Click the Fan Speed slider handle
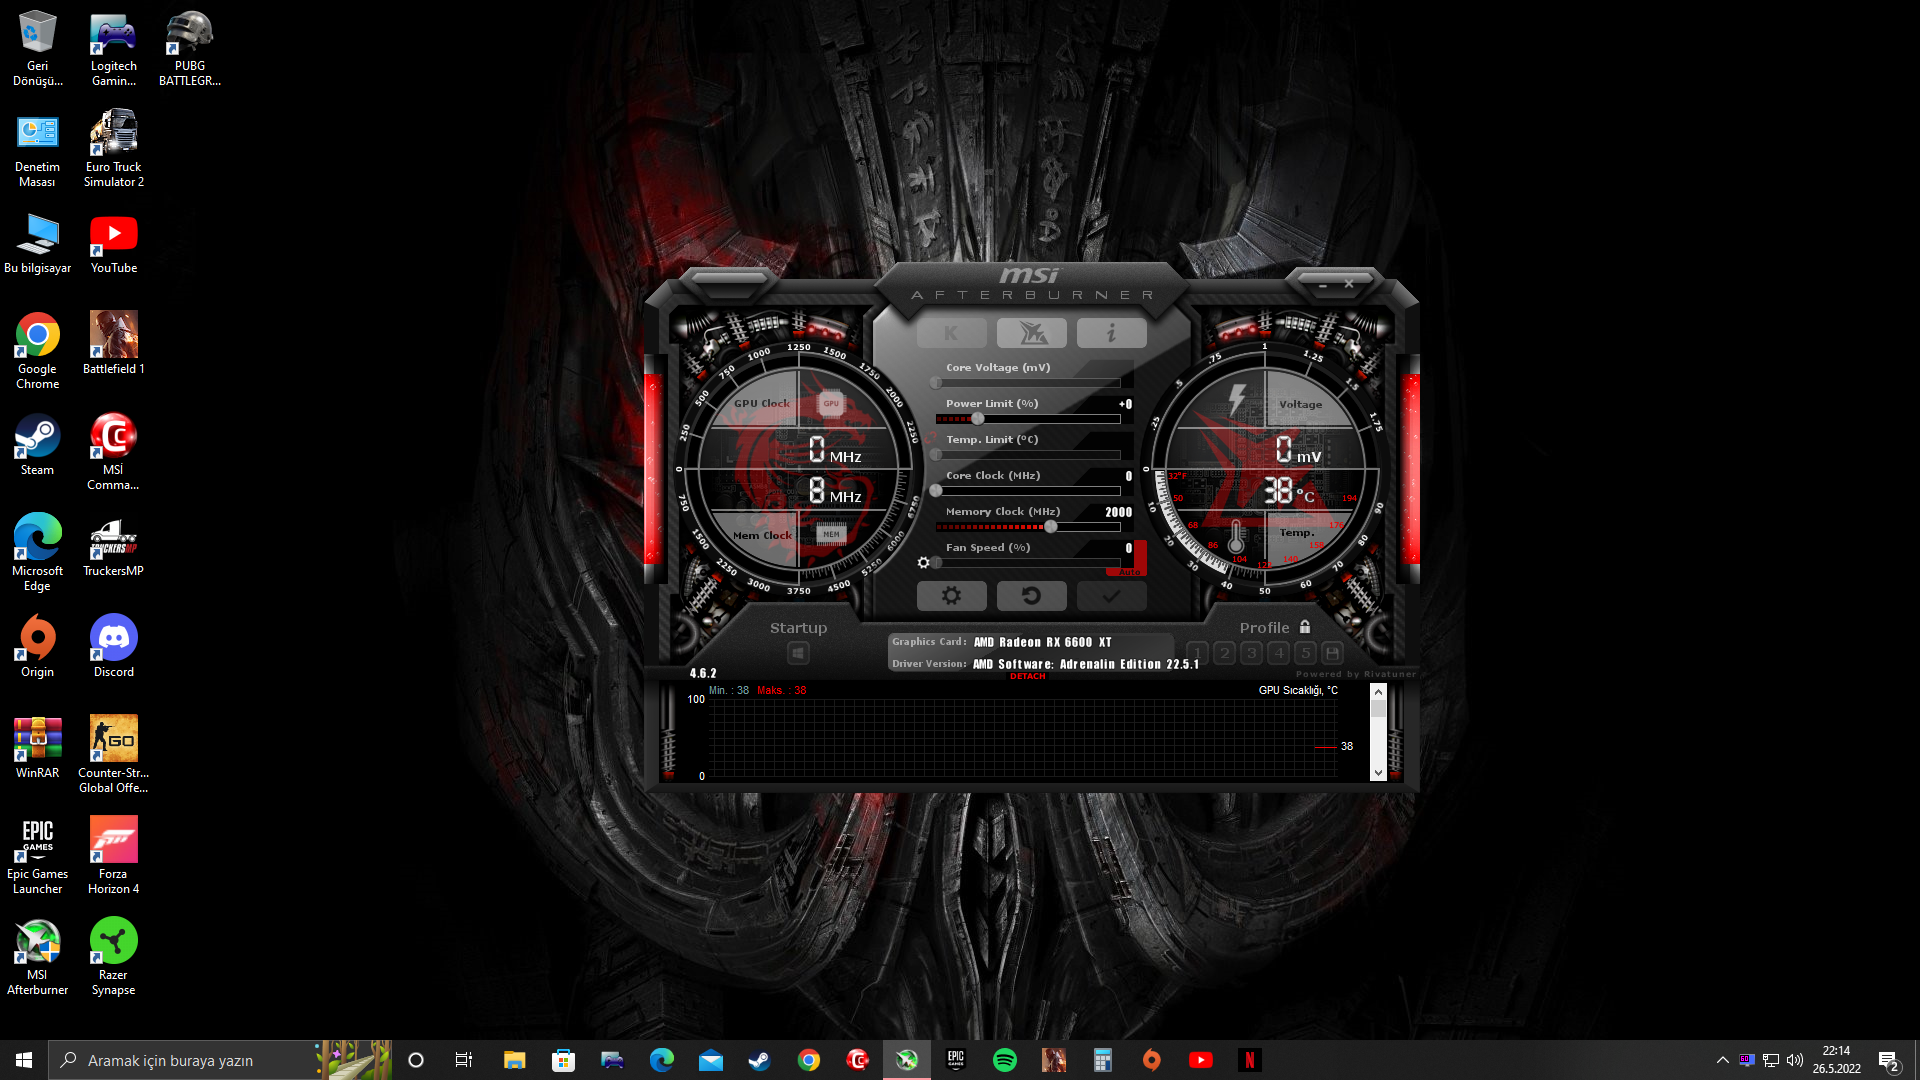The image size is (1920, 1080). [x=936, y=563]
